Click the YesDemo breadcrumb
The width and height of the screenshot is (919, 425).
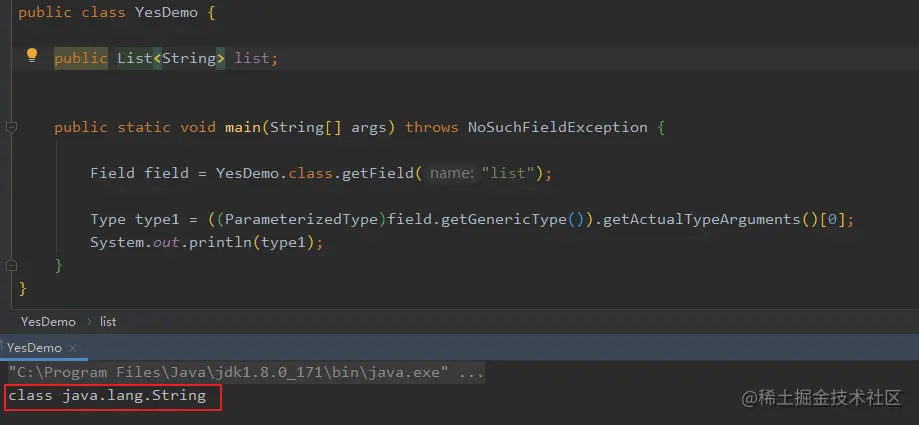tap(48, 322)
